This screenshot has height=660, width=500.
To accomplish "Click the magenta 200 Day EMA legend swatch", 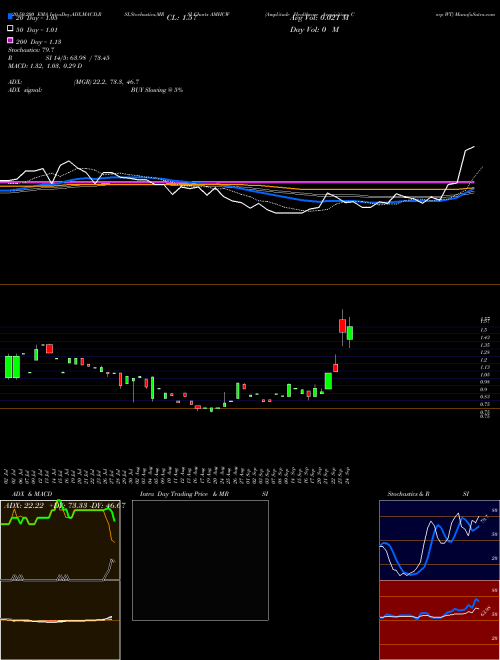I will [10, 41].
